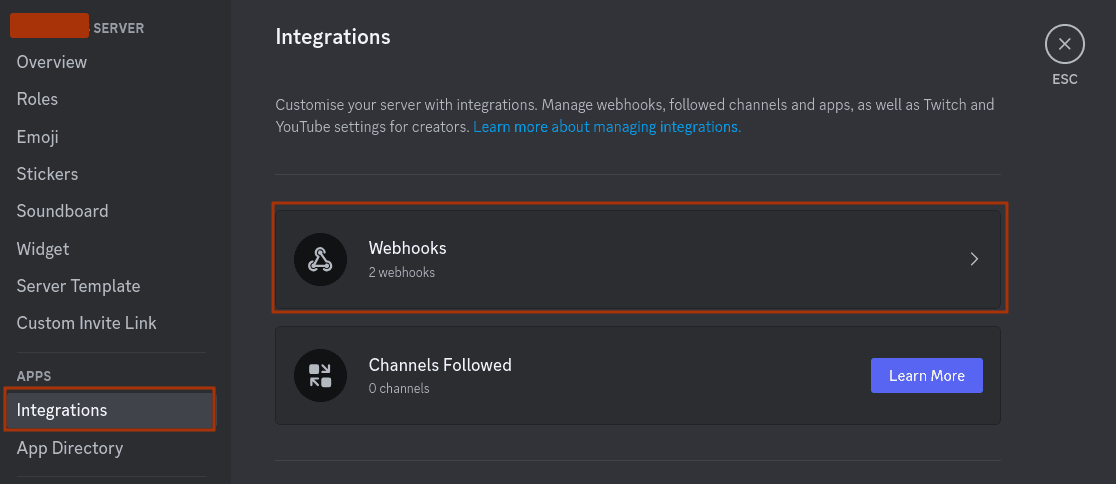Viewport: 1116px width, 484px height.
Task: Follow the managing integrations help link
Action: 606,127
